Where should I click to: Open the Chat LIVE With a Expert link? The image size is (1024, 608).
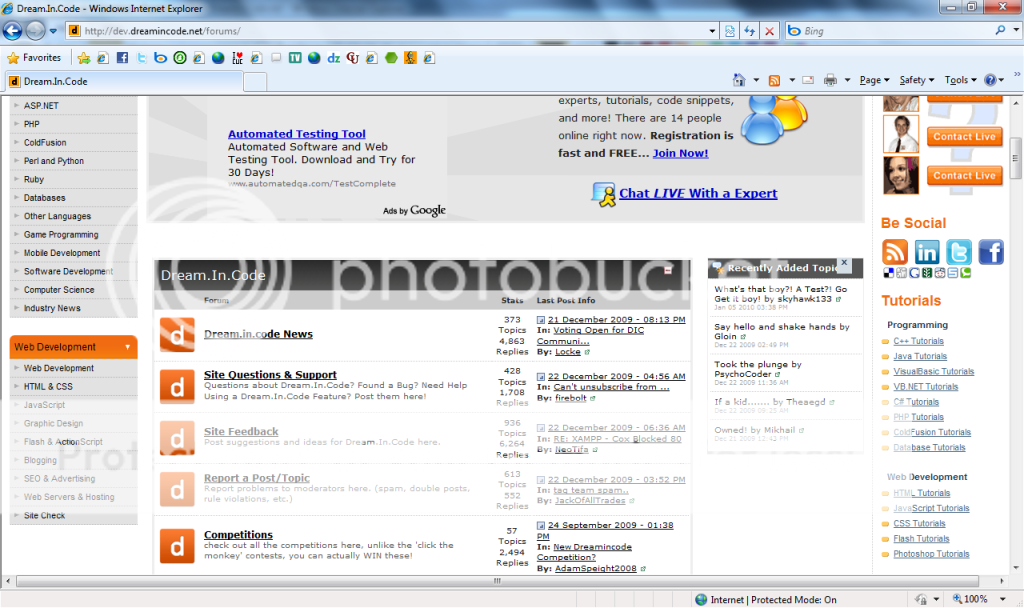coord(698,193)
